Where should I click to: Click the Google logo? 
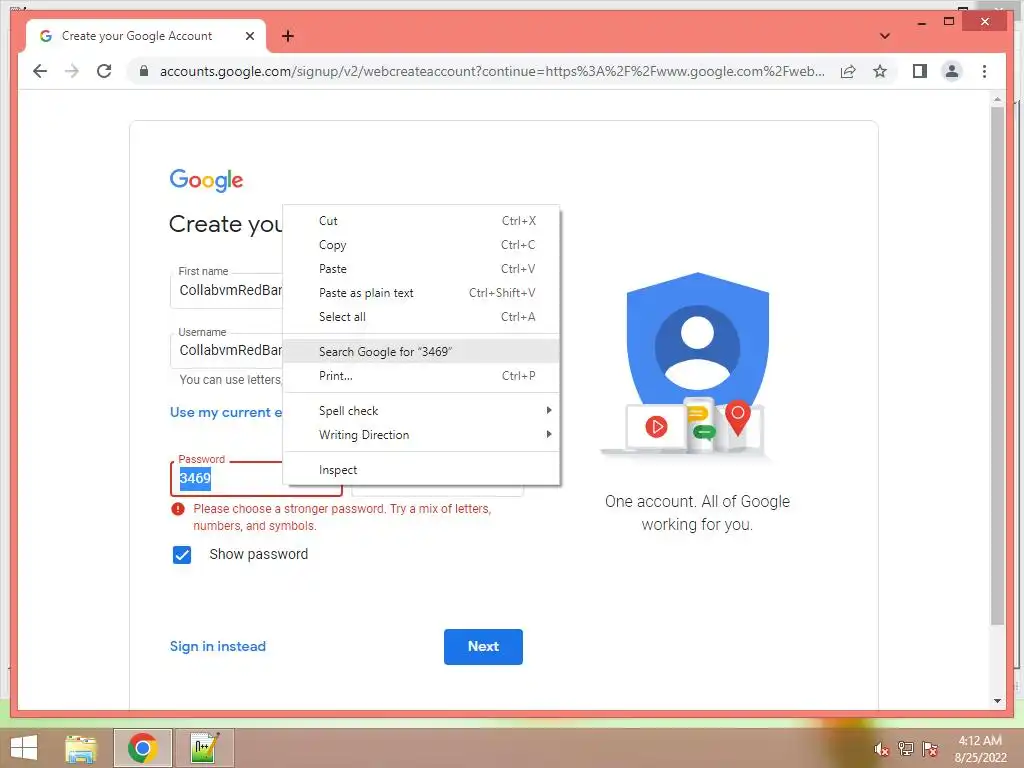[206, 180]
